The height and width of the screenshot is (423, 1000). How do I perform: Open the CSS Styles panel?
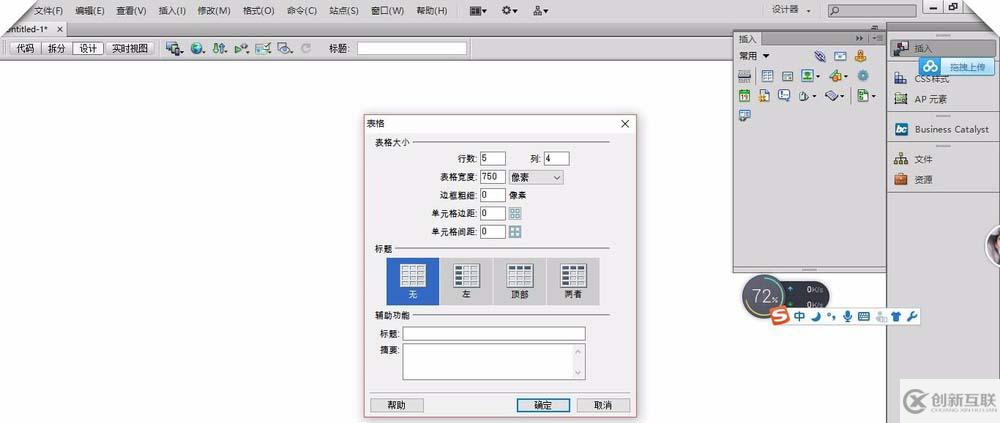click(x=922, y=79)
